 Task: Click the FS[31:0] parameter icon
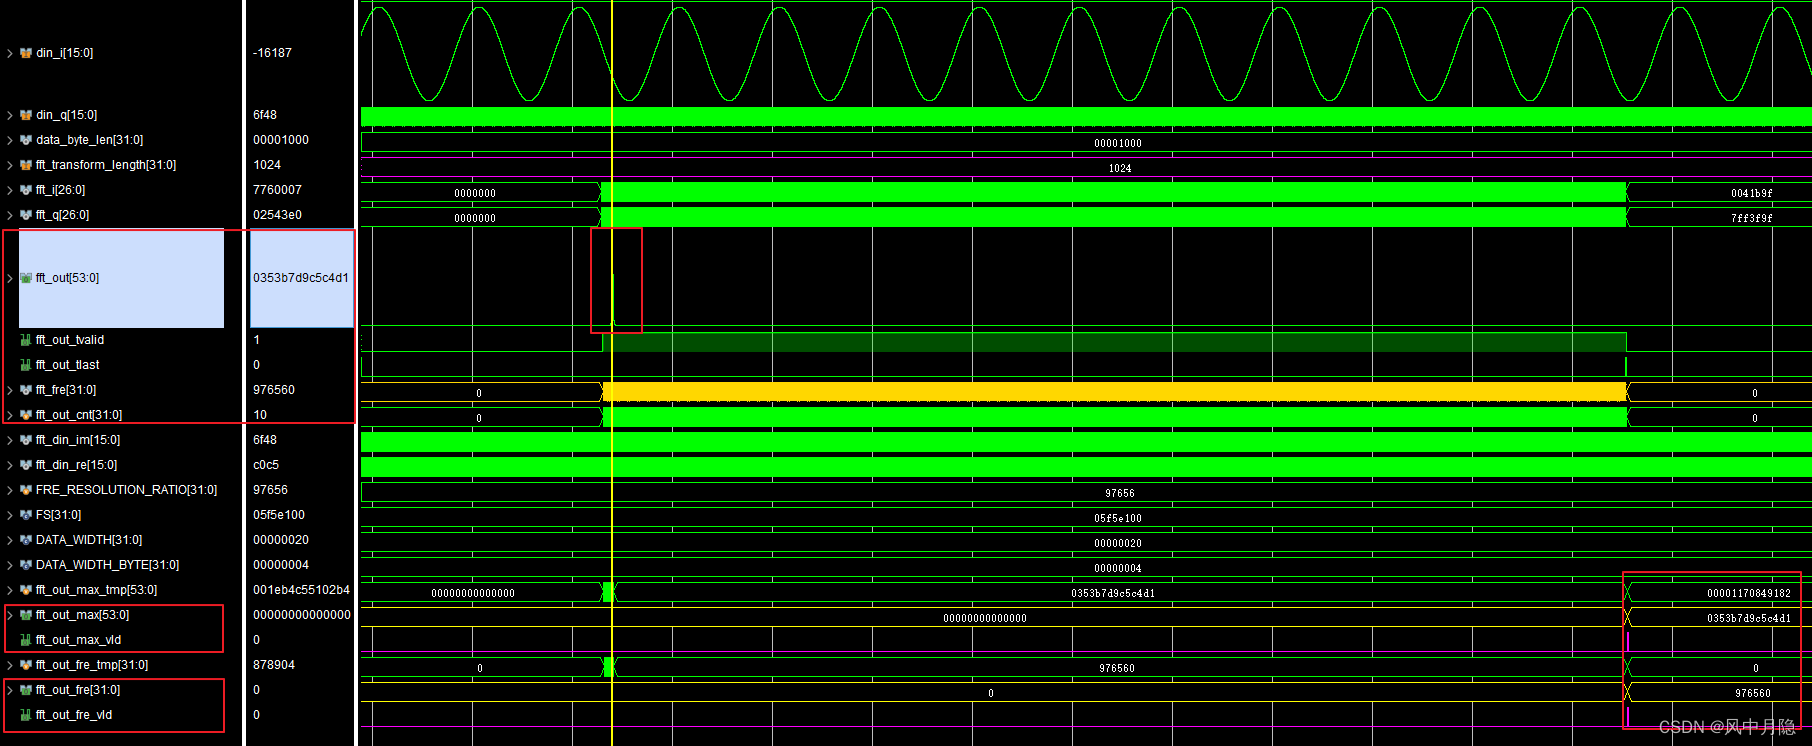coord(26,515)
